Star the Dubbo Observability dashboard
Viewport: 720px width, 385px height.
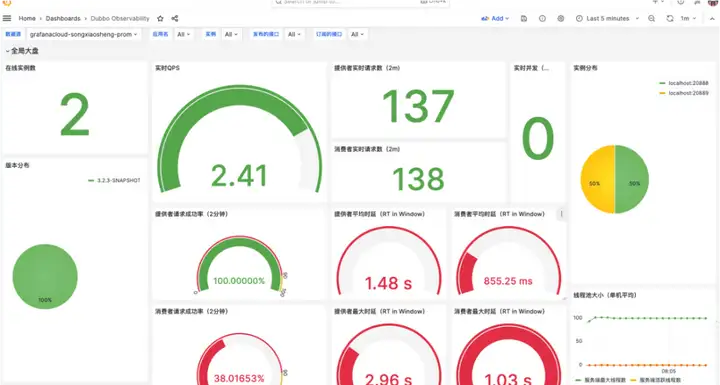(160, 18)
